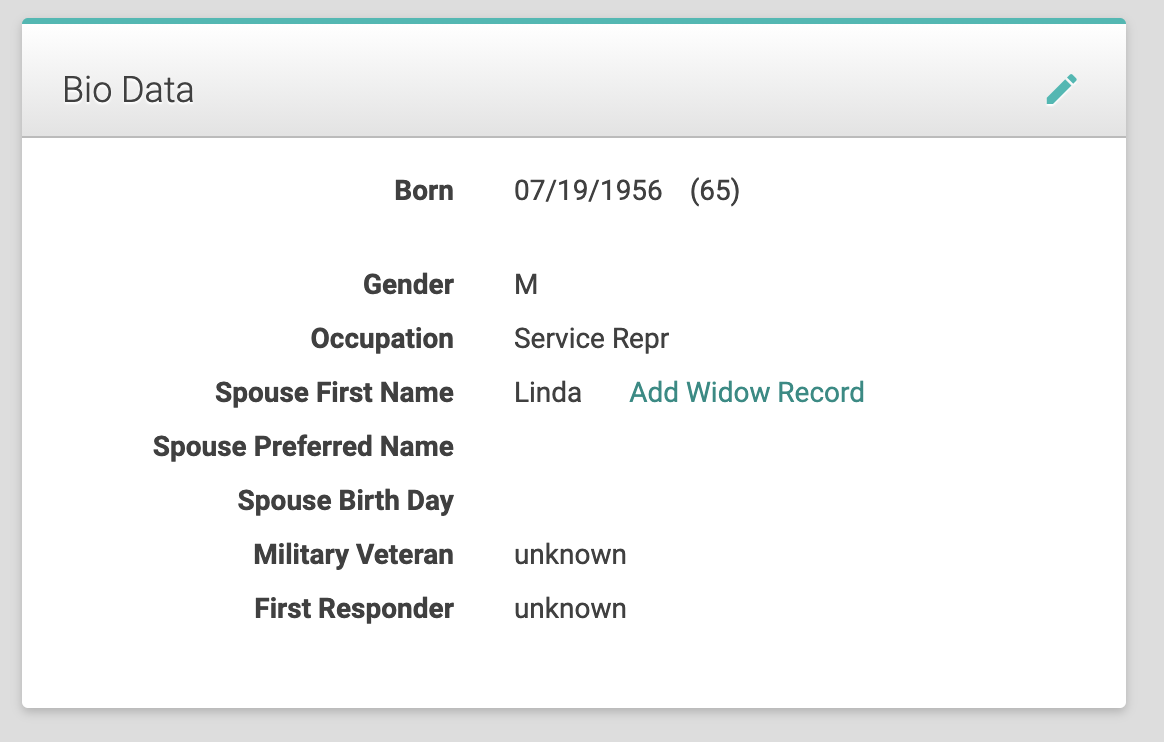
Task: Click the Bio Data panel title
Action: click(x=128, y=90)
